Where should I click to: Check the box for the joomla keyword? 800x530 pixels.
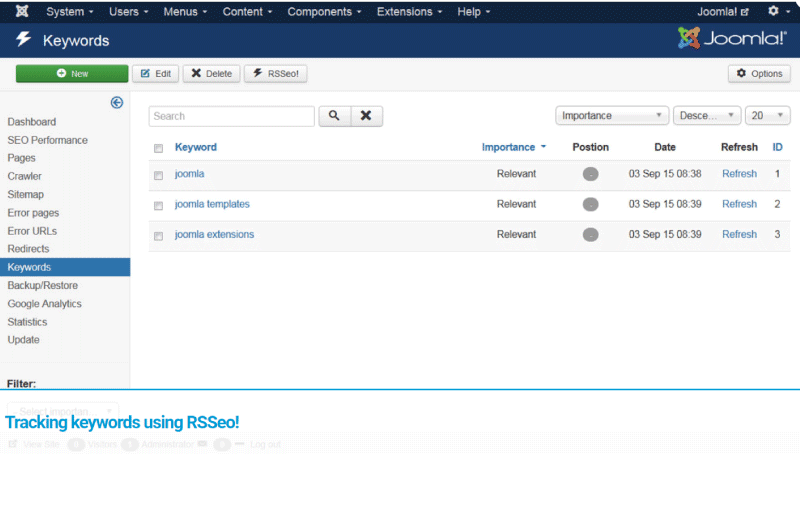[158, 175]
